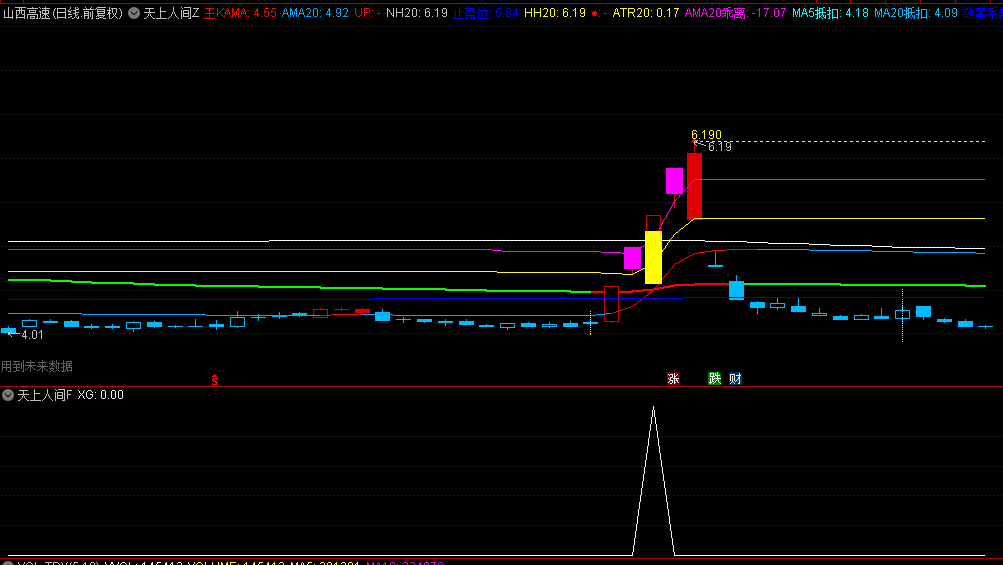Click the 天上人间Z indicator name
This screenshot has width=1003, height=565.
171,13
